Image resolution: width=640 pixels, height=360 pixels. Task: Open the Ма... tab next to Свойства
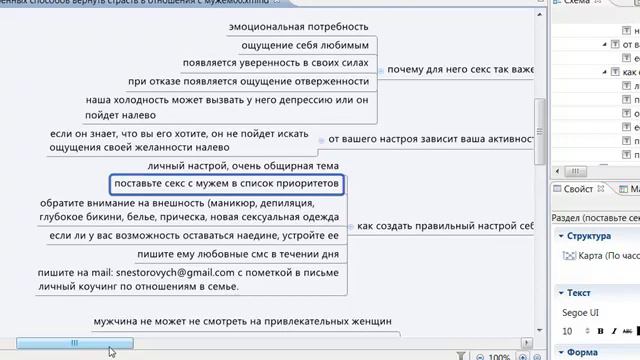pos(630,189)
